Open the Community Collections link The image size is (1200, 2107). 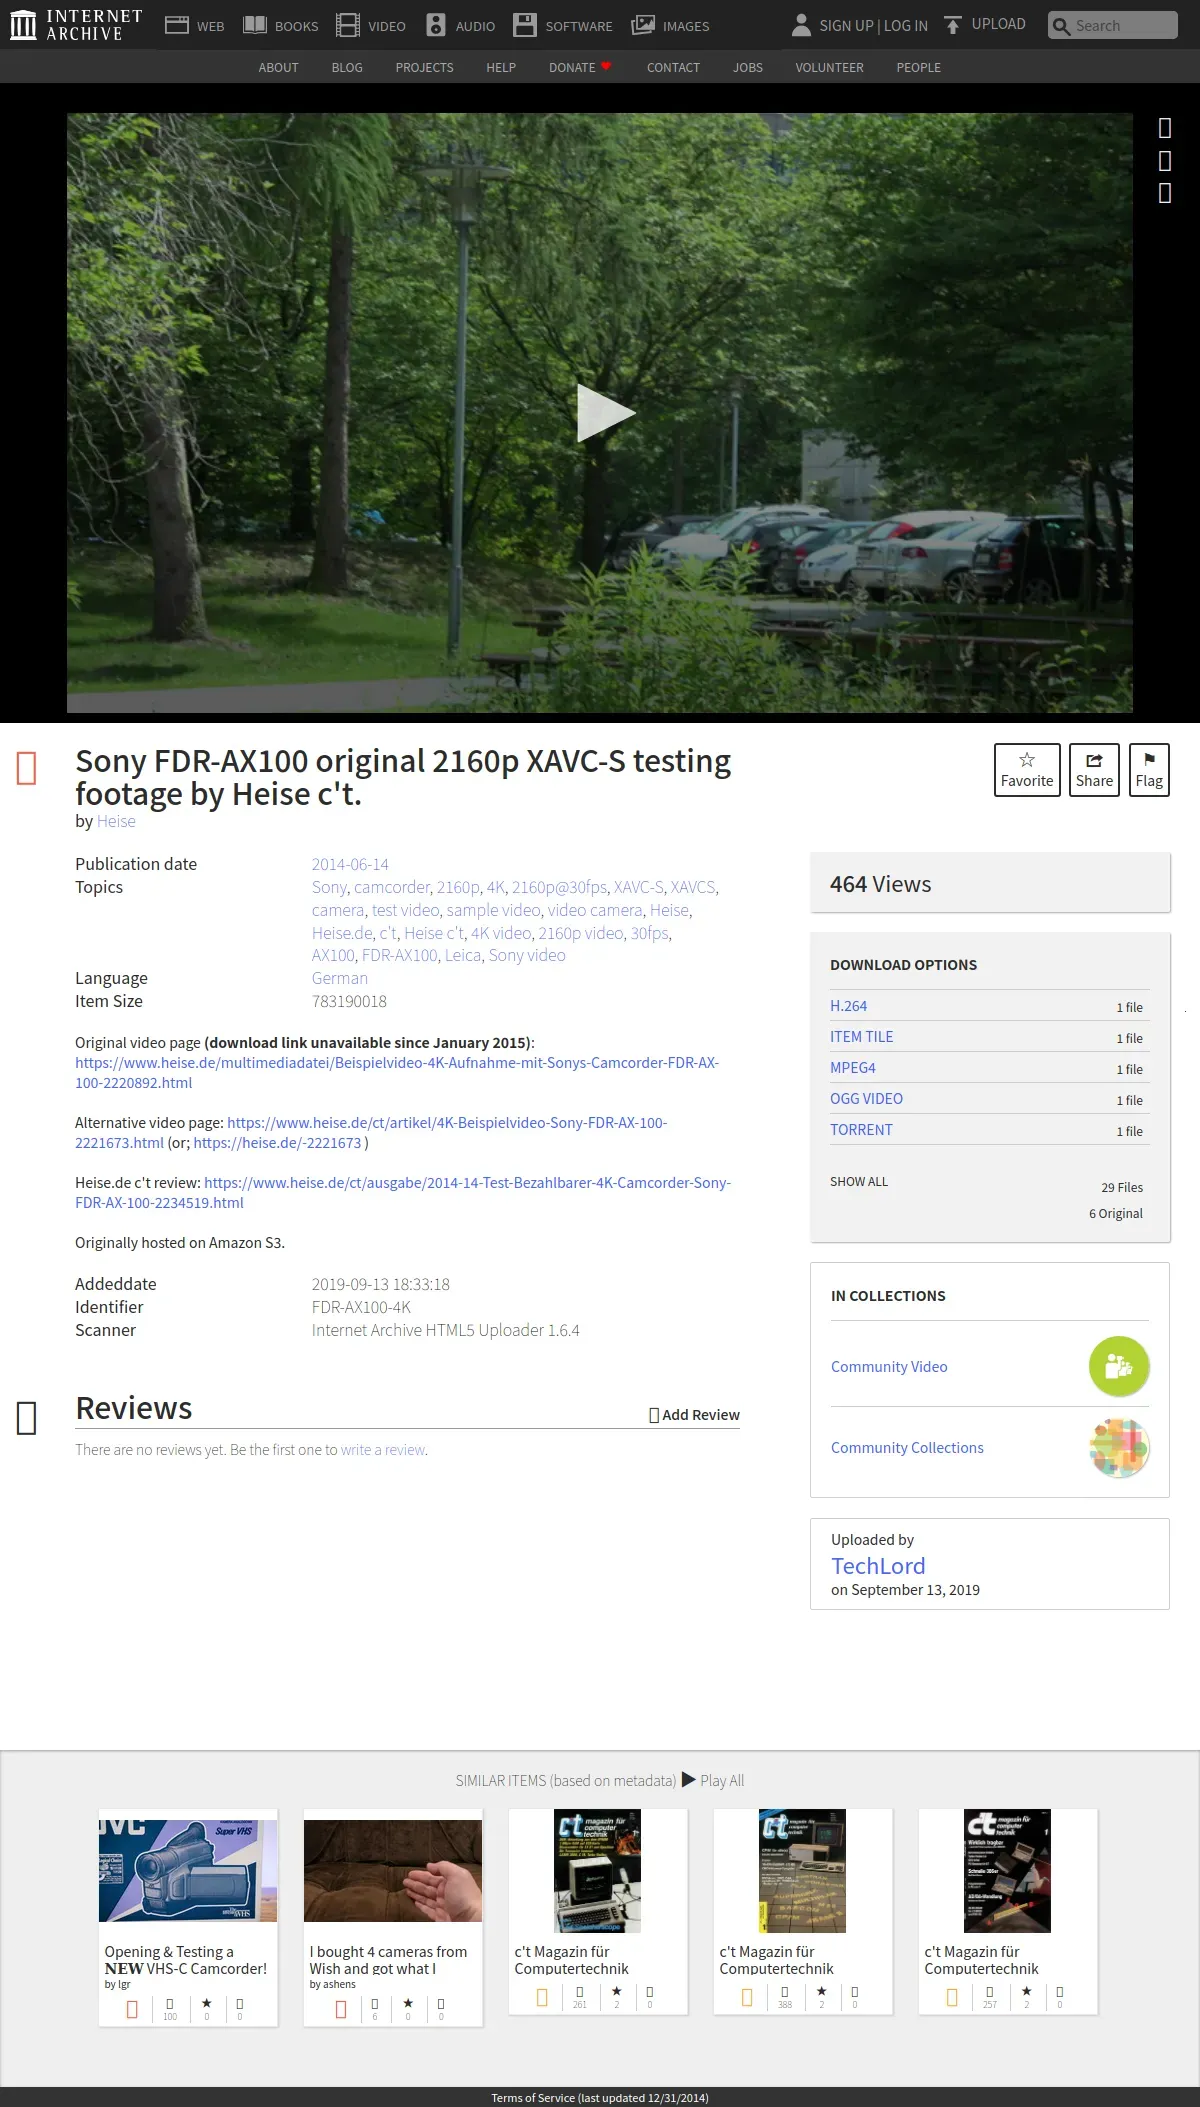coord(907,1447)
